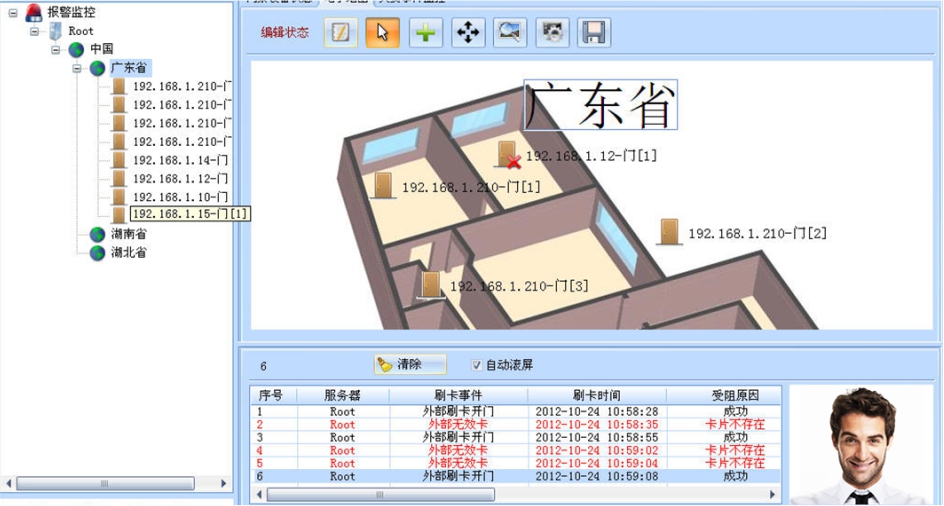Click tree panel scroll-left arrow

coord(8,484)
